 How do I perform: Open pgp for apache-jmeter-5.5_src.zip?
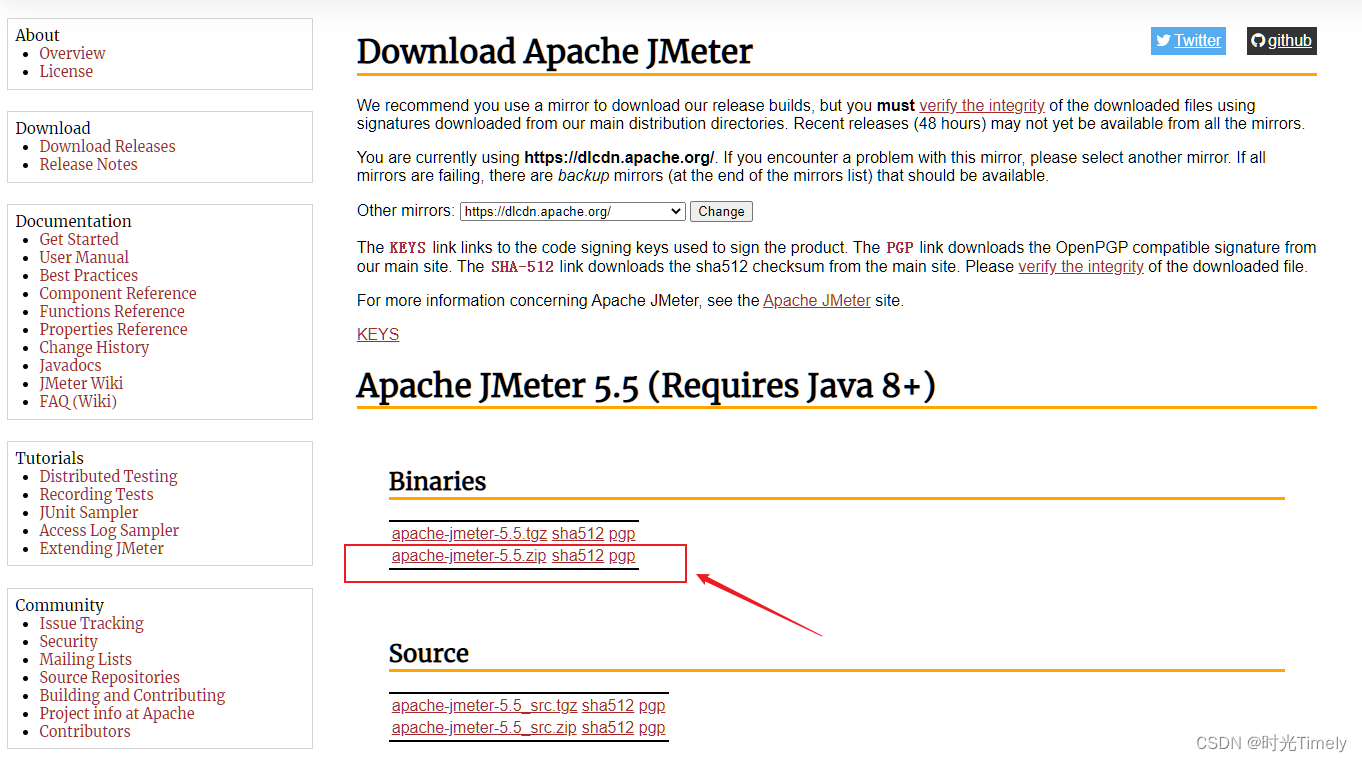[x=652, y=728]
